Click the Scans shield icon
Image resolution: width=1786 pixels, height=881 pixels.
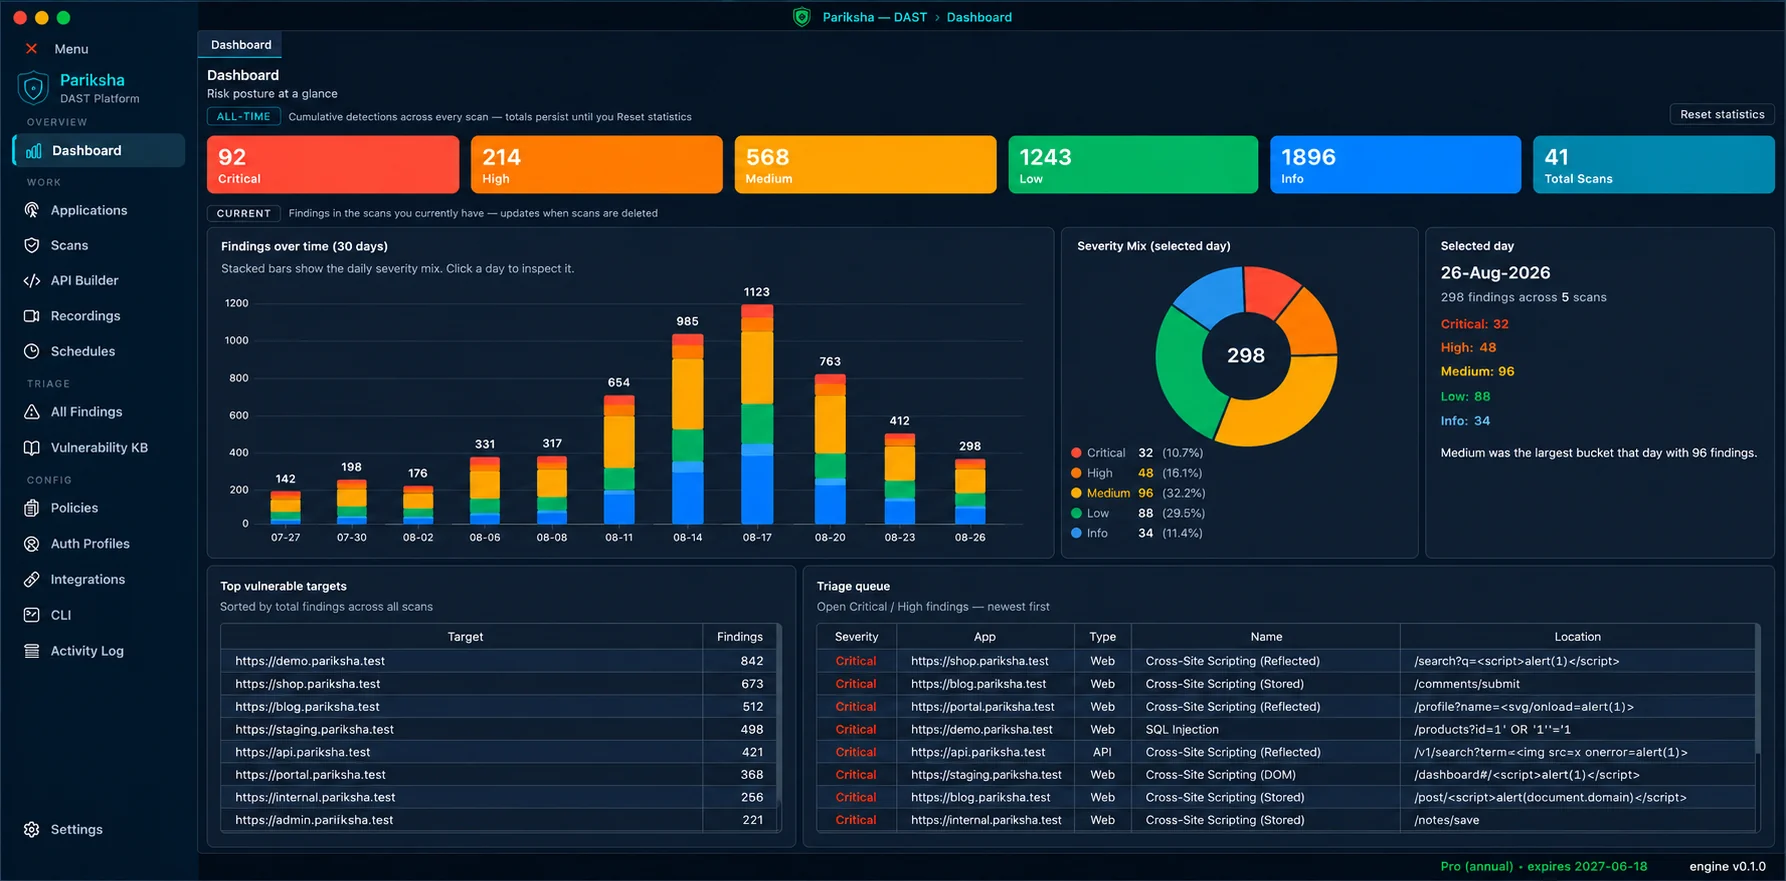pos(32,245)
